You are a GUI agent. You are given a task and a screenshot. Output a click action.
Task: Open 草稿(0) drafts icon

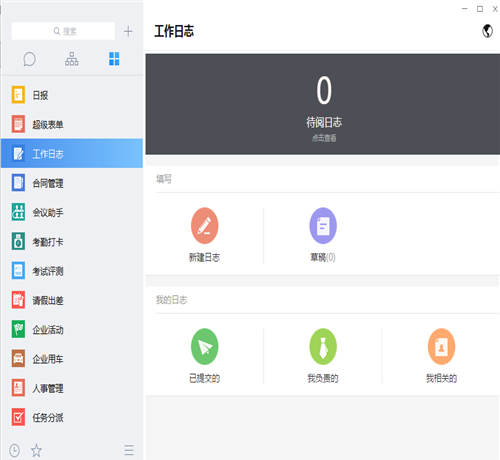click(323, 226)
